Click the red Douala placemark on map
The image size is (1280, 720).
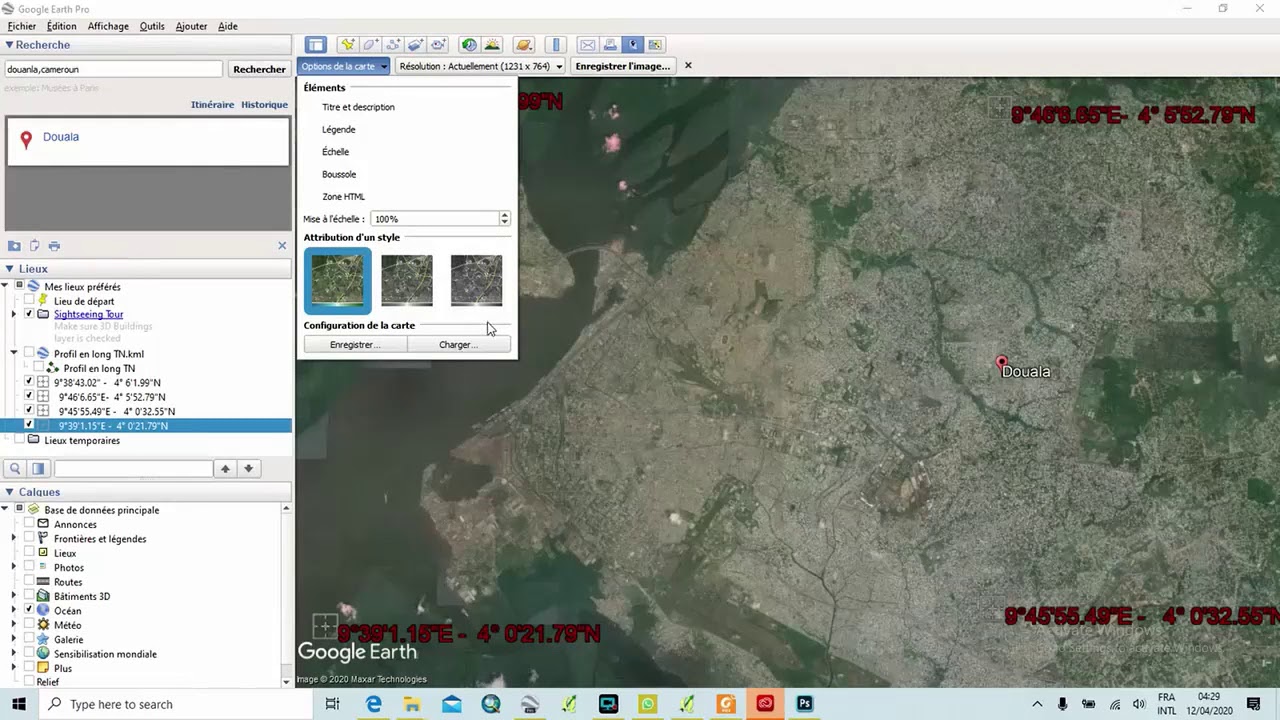pyautogui.click(x=1002, y=364)
